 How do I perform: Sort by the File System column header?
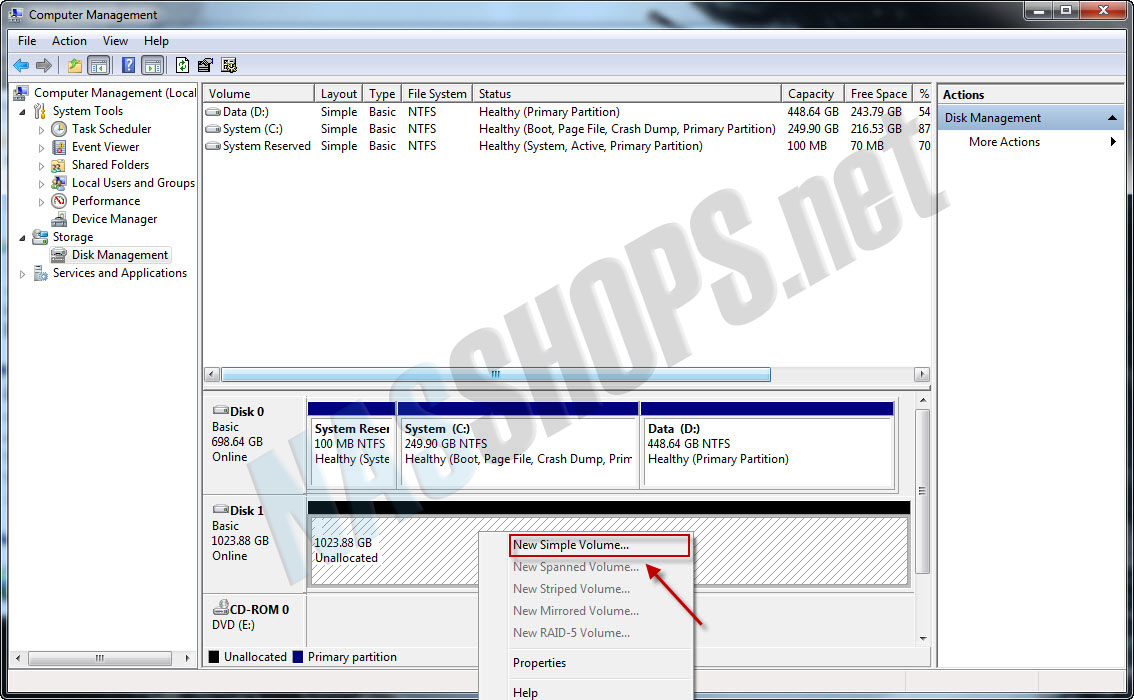coord(436,93)
